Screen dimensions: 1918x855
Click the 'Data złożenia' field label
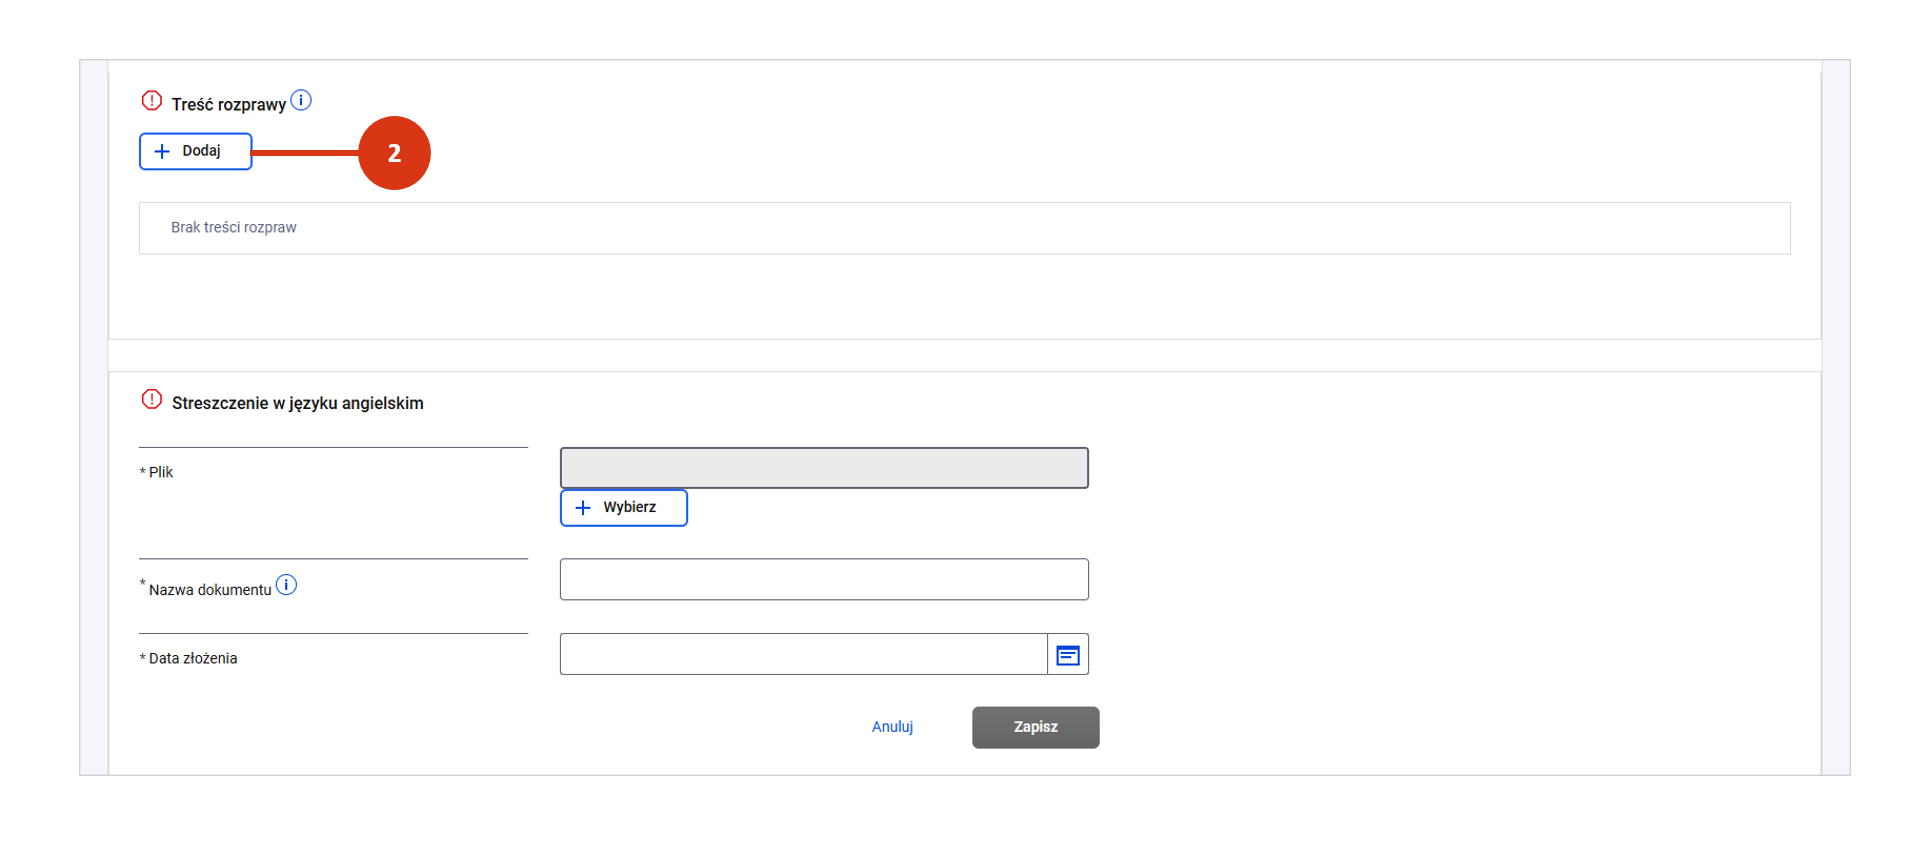click(x=193, y=658)
